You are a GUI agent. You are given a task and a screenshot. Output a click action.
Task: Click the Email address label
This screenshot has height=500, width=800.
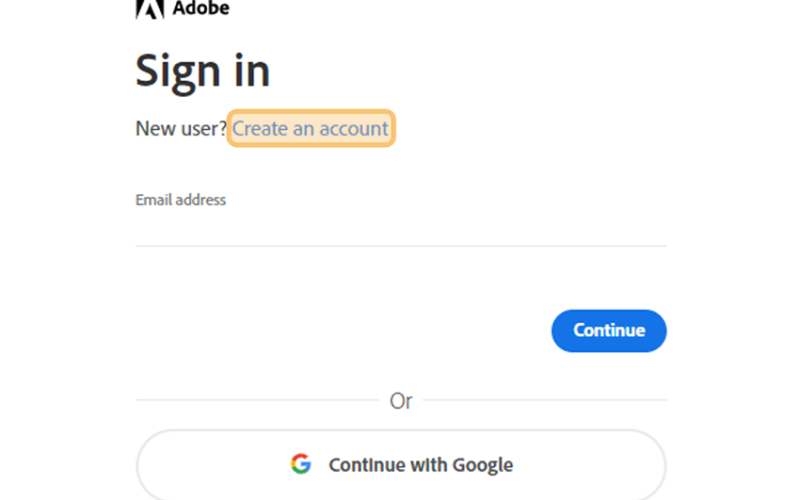[x=181, y=199]
